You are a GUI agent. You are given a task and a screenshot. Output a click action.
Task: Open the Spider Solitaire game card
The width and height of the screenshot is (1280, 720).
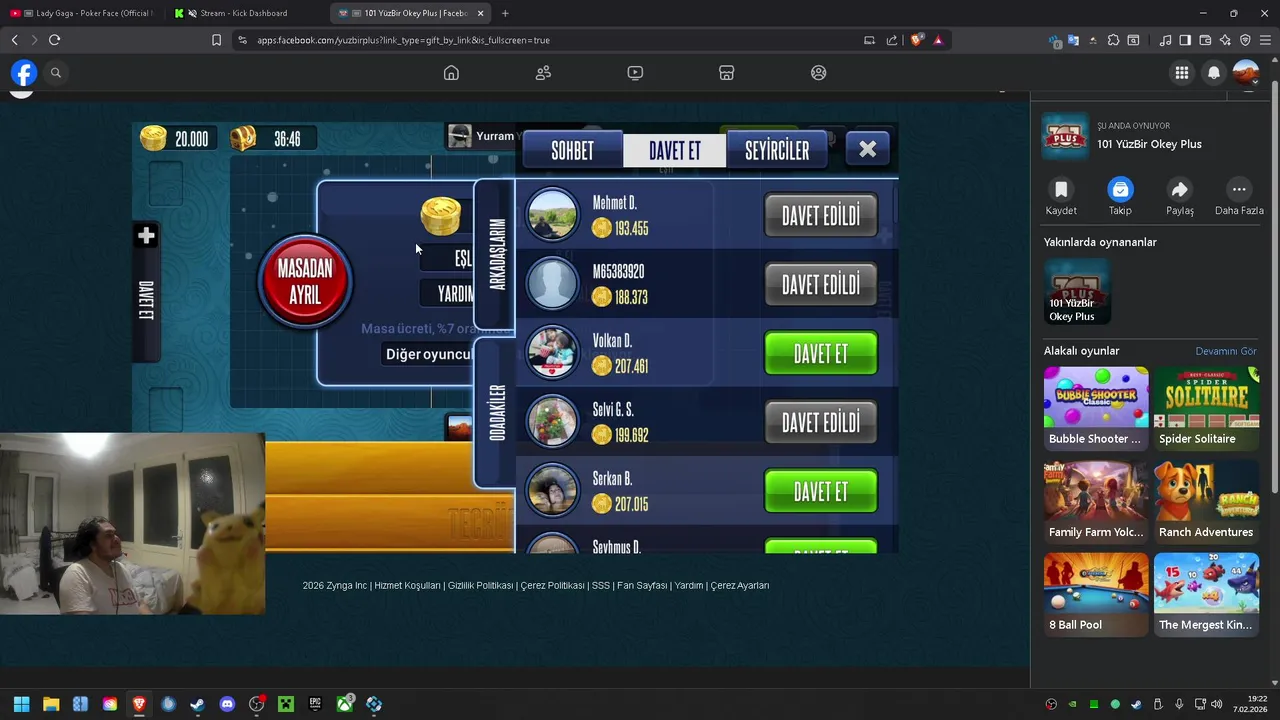click(1206, 408)
